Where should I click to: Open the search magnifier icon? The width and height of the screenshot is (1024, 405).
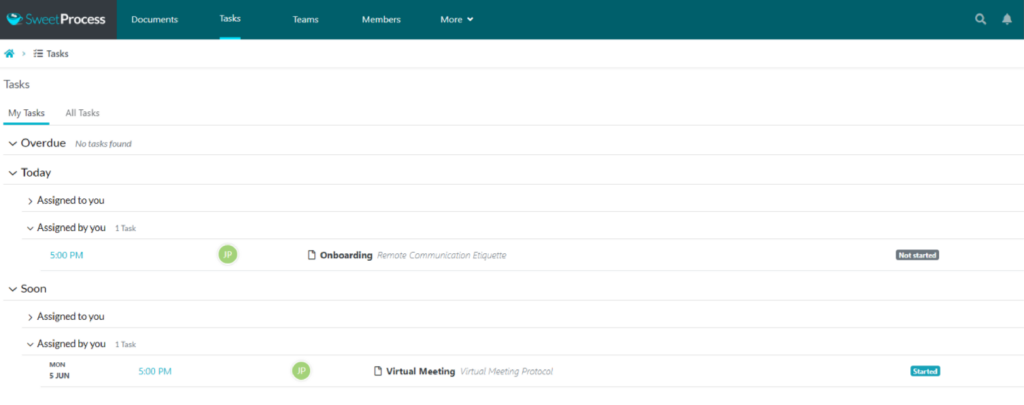(x=980, y=19)
